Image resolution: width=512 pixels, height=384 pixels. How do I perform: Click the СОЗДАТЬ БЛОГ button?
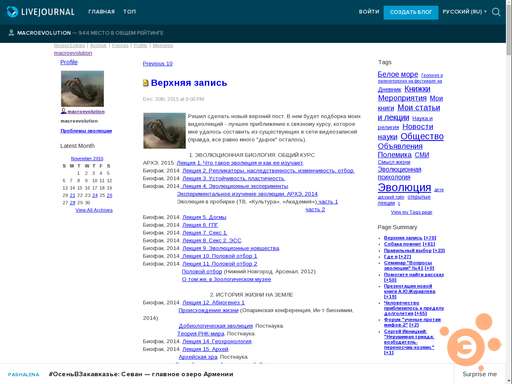coord(411,12)
